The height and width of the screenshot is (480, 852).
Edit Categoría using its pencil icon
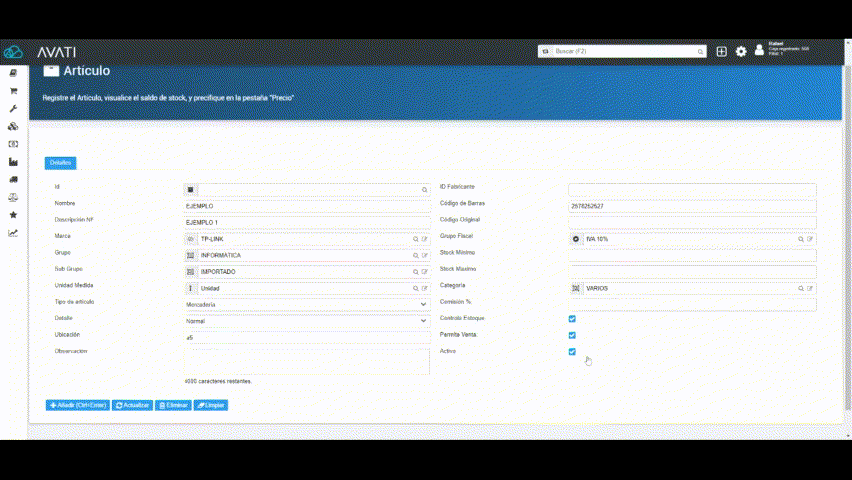pos(810,289)
